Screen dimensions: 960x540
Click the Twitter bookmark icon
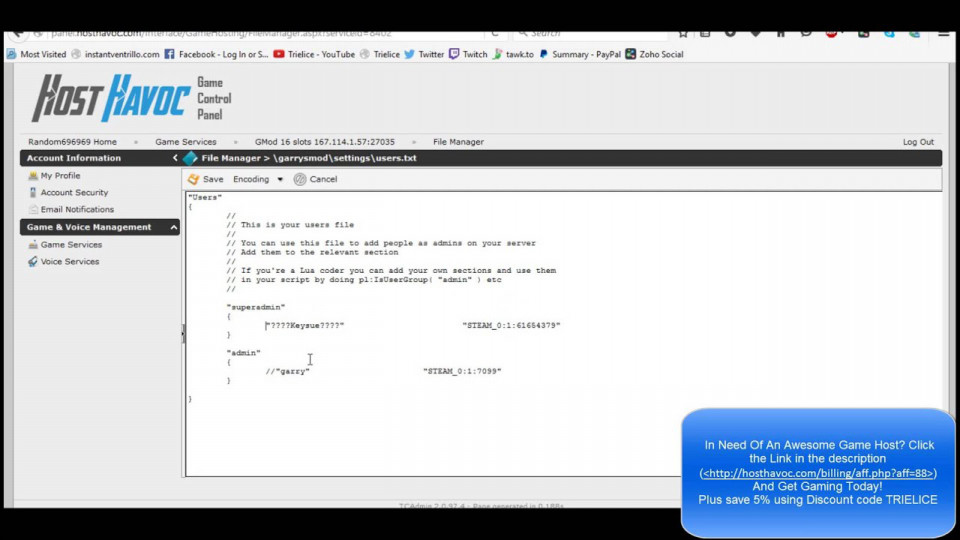(x=410, y=54)
